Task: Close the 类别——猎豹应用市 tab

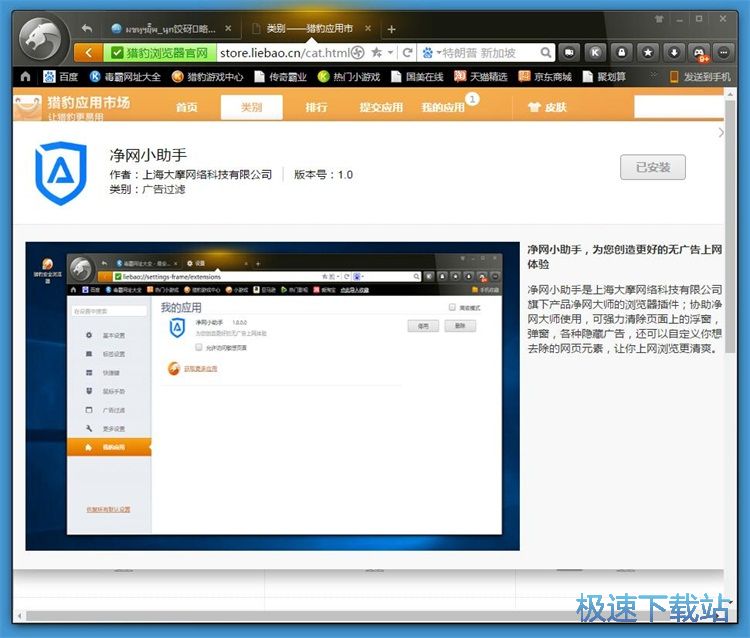Action: pos(368,29)
